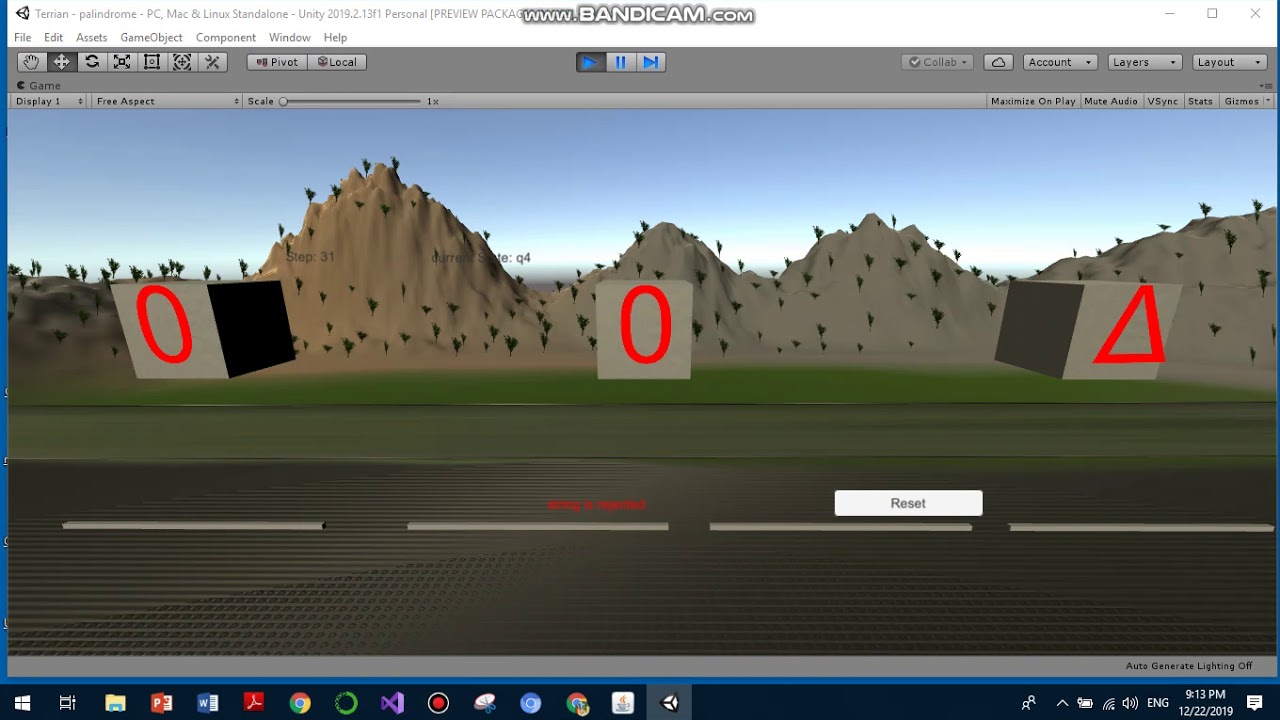Select the Rect Transform tool
Image resolution: width=1280 pixels, height=720 pixels.
(152, 62)
